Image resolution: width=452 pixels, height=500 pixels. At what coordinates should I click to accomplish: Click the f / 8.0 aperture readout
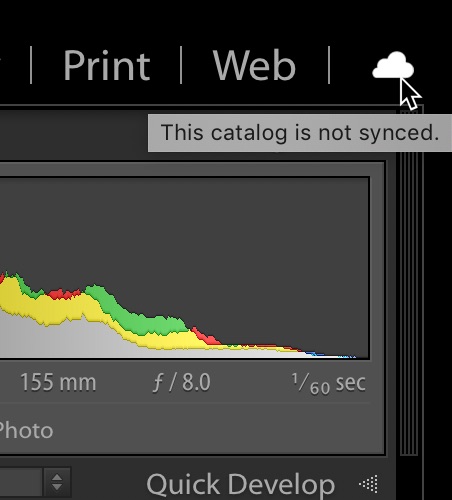(182, 382)
